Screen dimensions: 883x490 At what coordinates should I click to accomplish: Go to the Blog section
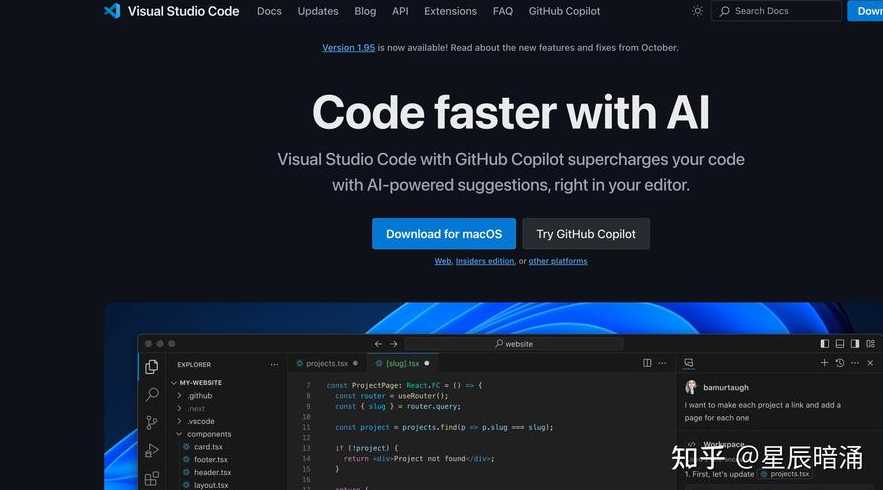tap(365, 11)
